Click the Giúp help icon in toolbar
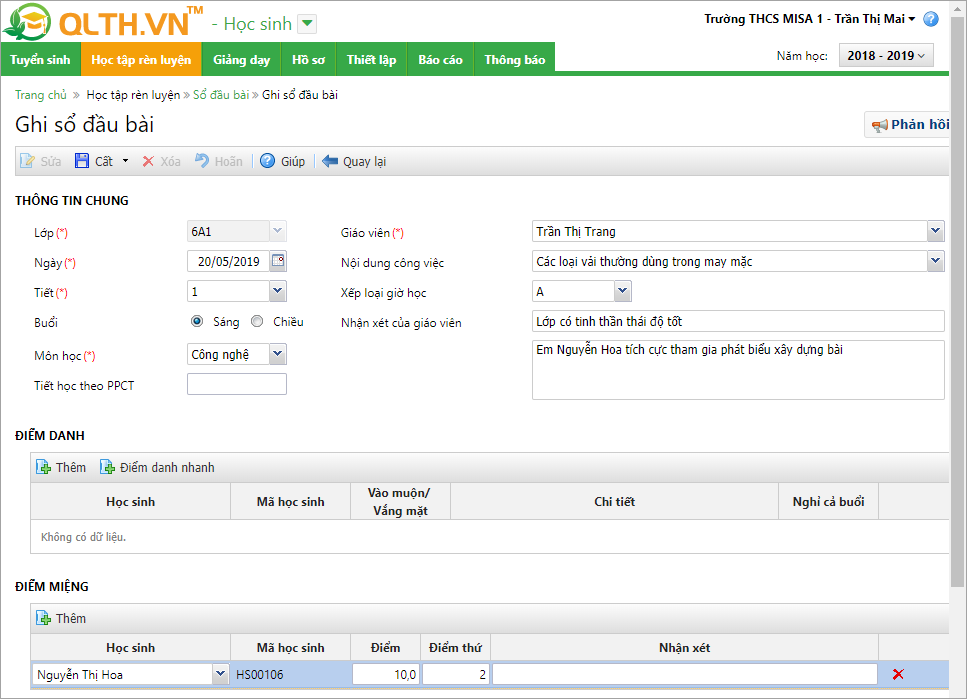This screenshot has height=699, width=967. click(x=267, y=161)
